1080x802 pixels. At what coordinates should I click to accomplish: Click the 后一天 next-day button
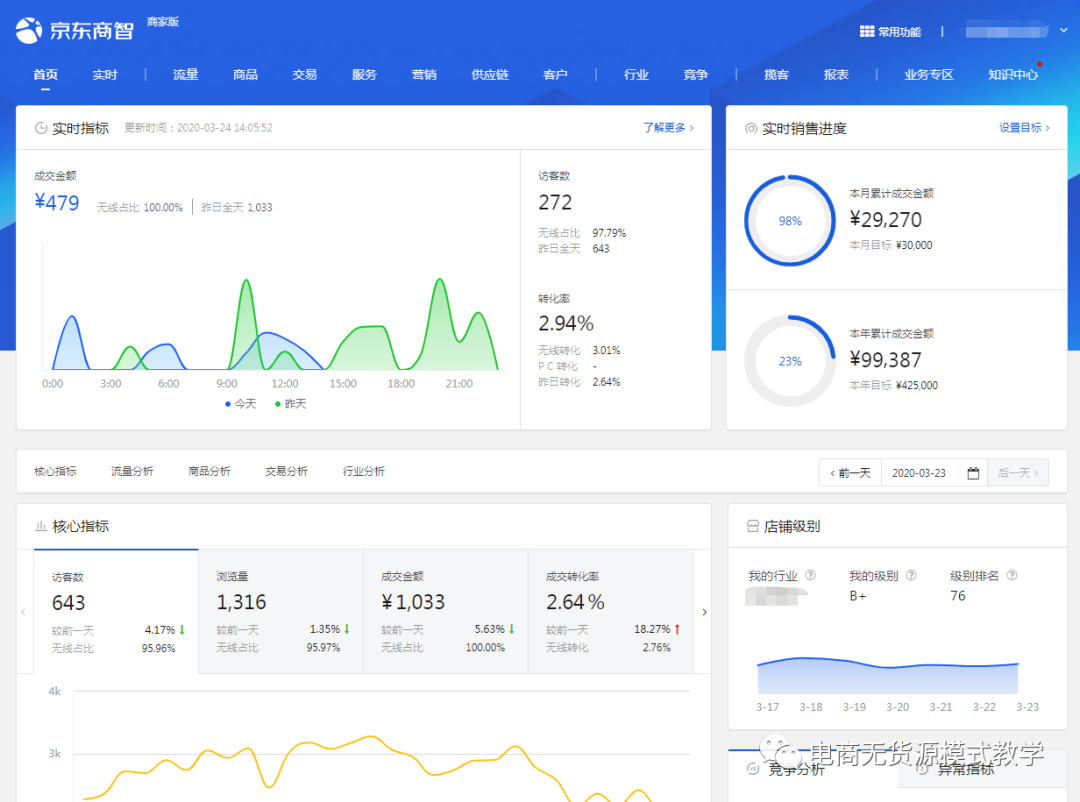(1018, 473)
